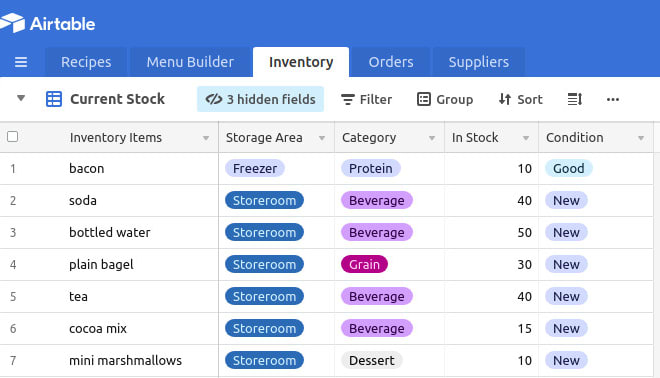Click In Stock value 40 for tea
660x378 pixels.
pos(524,296)
